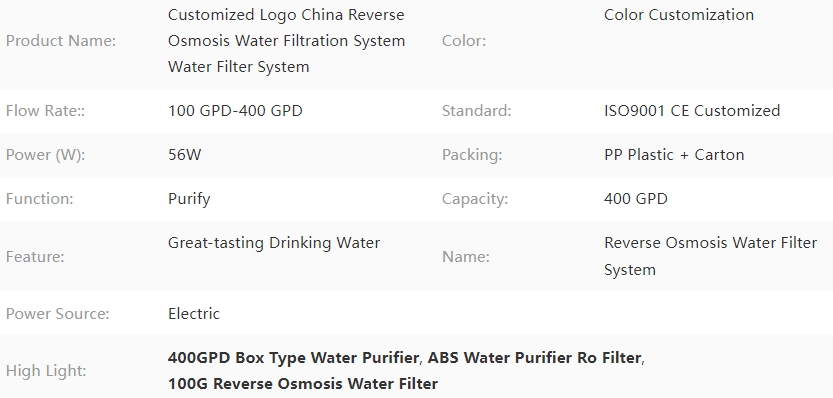Click the ISO9001 CE Customized standard value
The height and width of the screenshot is (398, 833).
point(692,111)
